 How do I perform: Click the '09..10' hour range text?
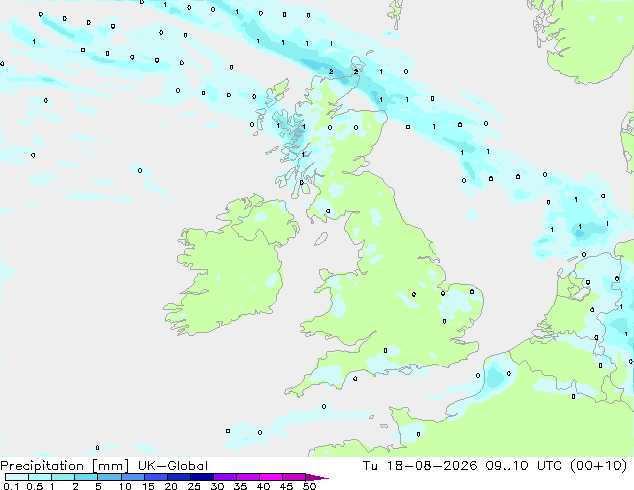tap(507, 466)
